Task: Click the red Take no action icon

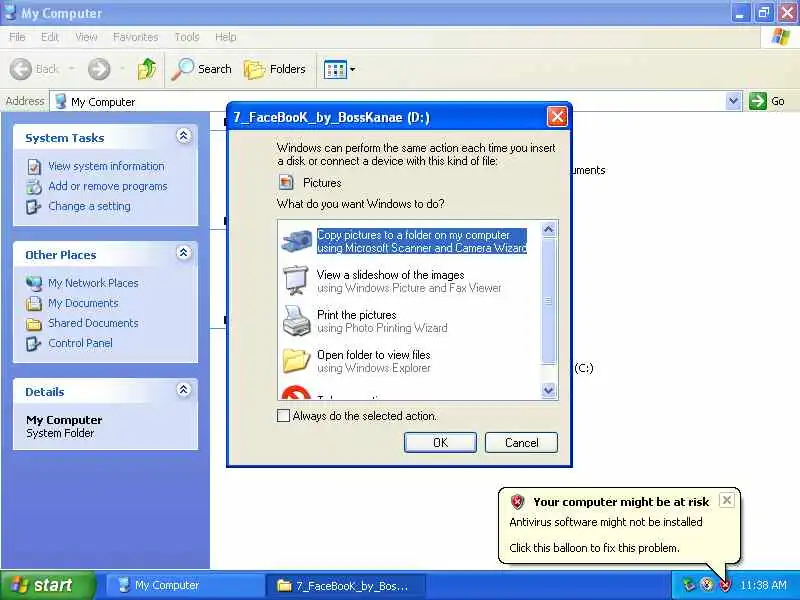Action: [x=296, y=392]
